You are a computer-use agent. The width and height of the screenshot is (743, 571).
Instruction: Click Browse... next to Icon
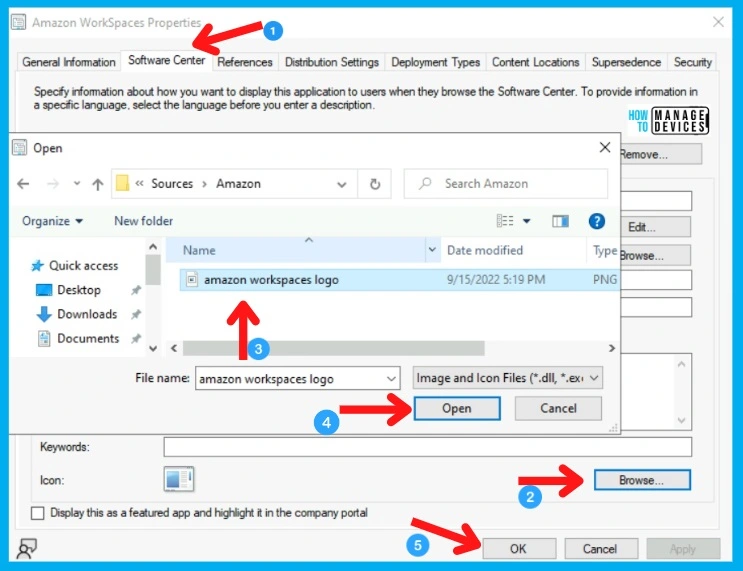642,480
